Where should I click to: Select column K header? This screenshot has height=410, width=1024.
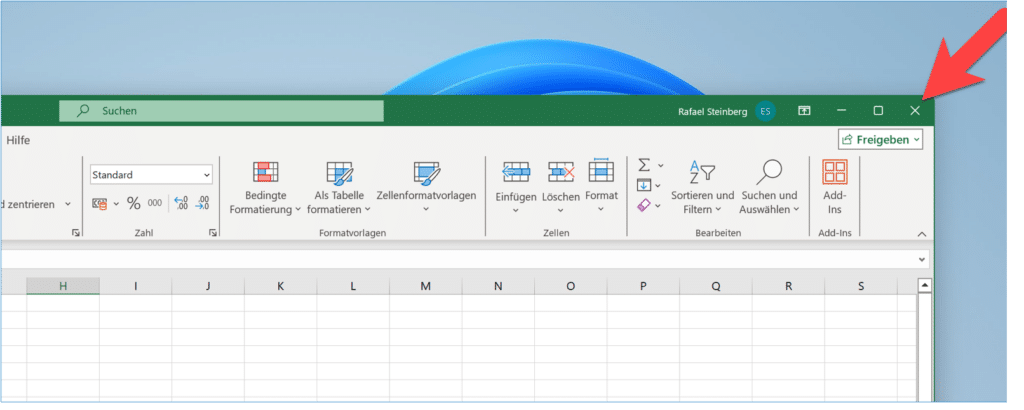tap(281, 286)
